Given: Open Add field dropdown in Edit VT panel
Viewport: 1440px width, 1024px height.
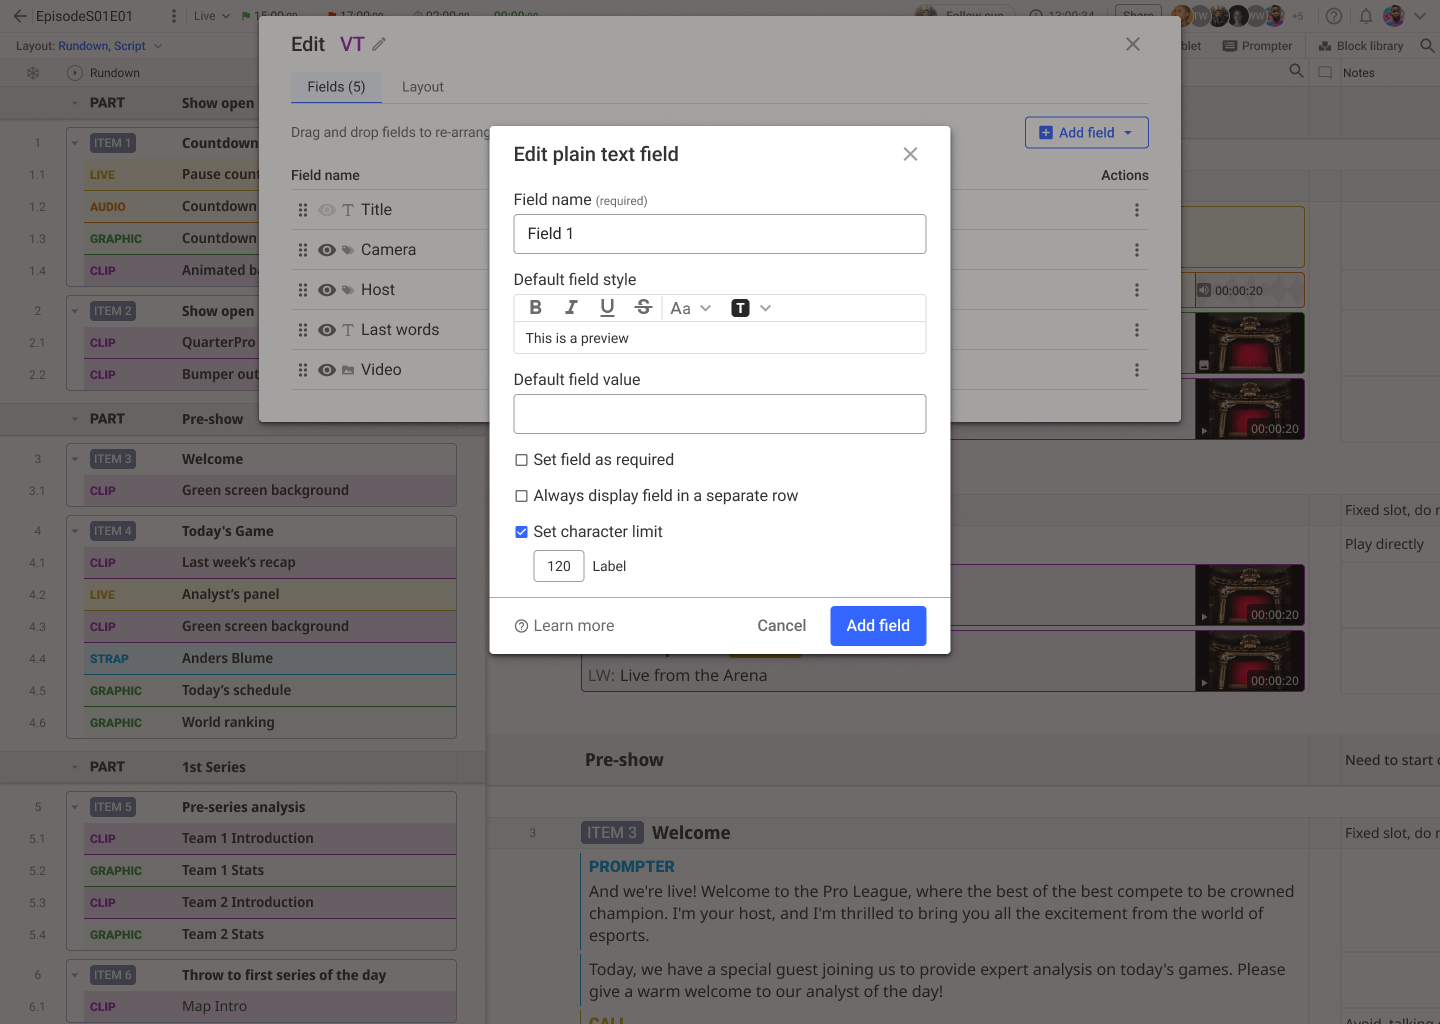Looking at the screenshot, I should tap(1086, 133).
